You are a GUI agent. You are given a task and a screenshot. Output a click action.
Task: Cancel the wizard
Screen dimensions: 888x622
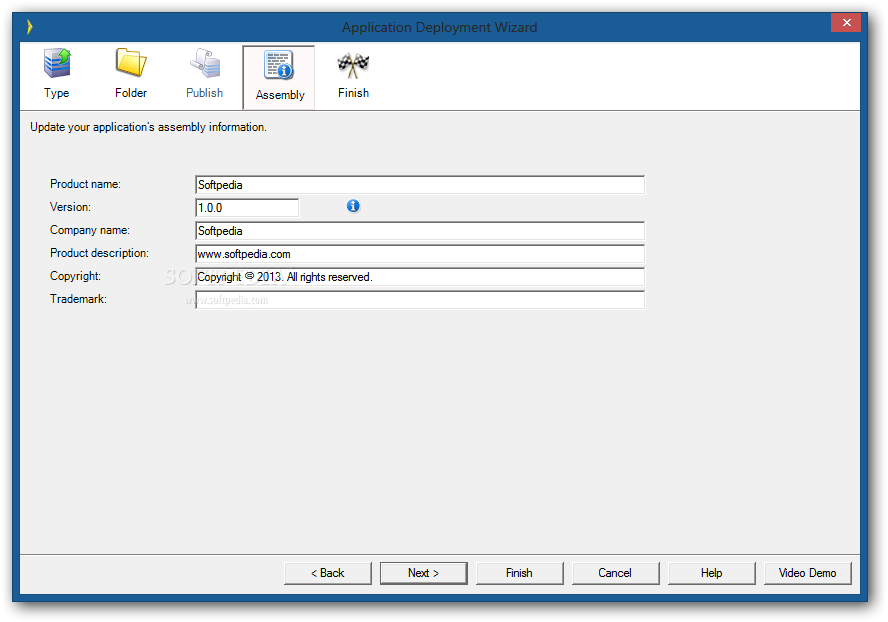click(616, 573)
